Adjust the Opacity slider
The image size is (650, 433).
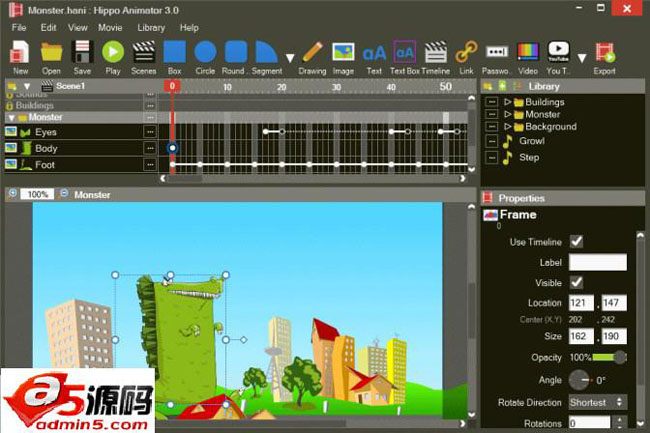coord(609,357)
